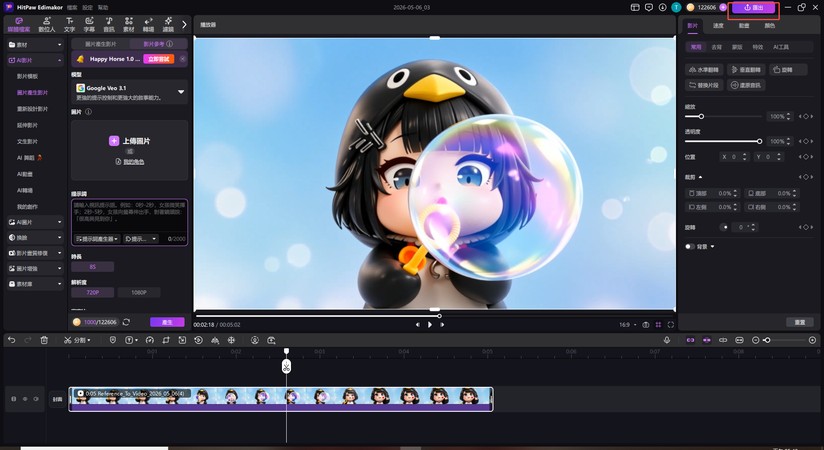Click the feedback message icon in title bar
824x450 pixels.
(x=649, y=7)
